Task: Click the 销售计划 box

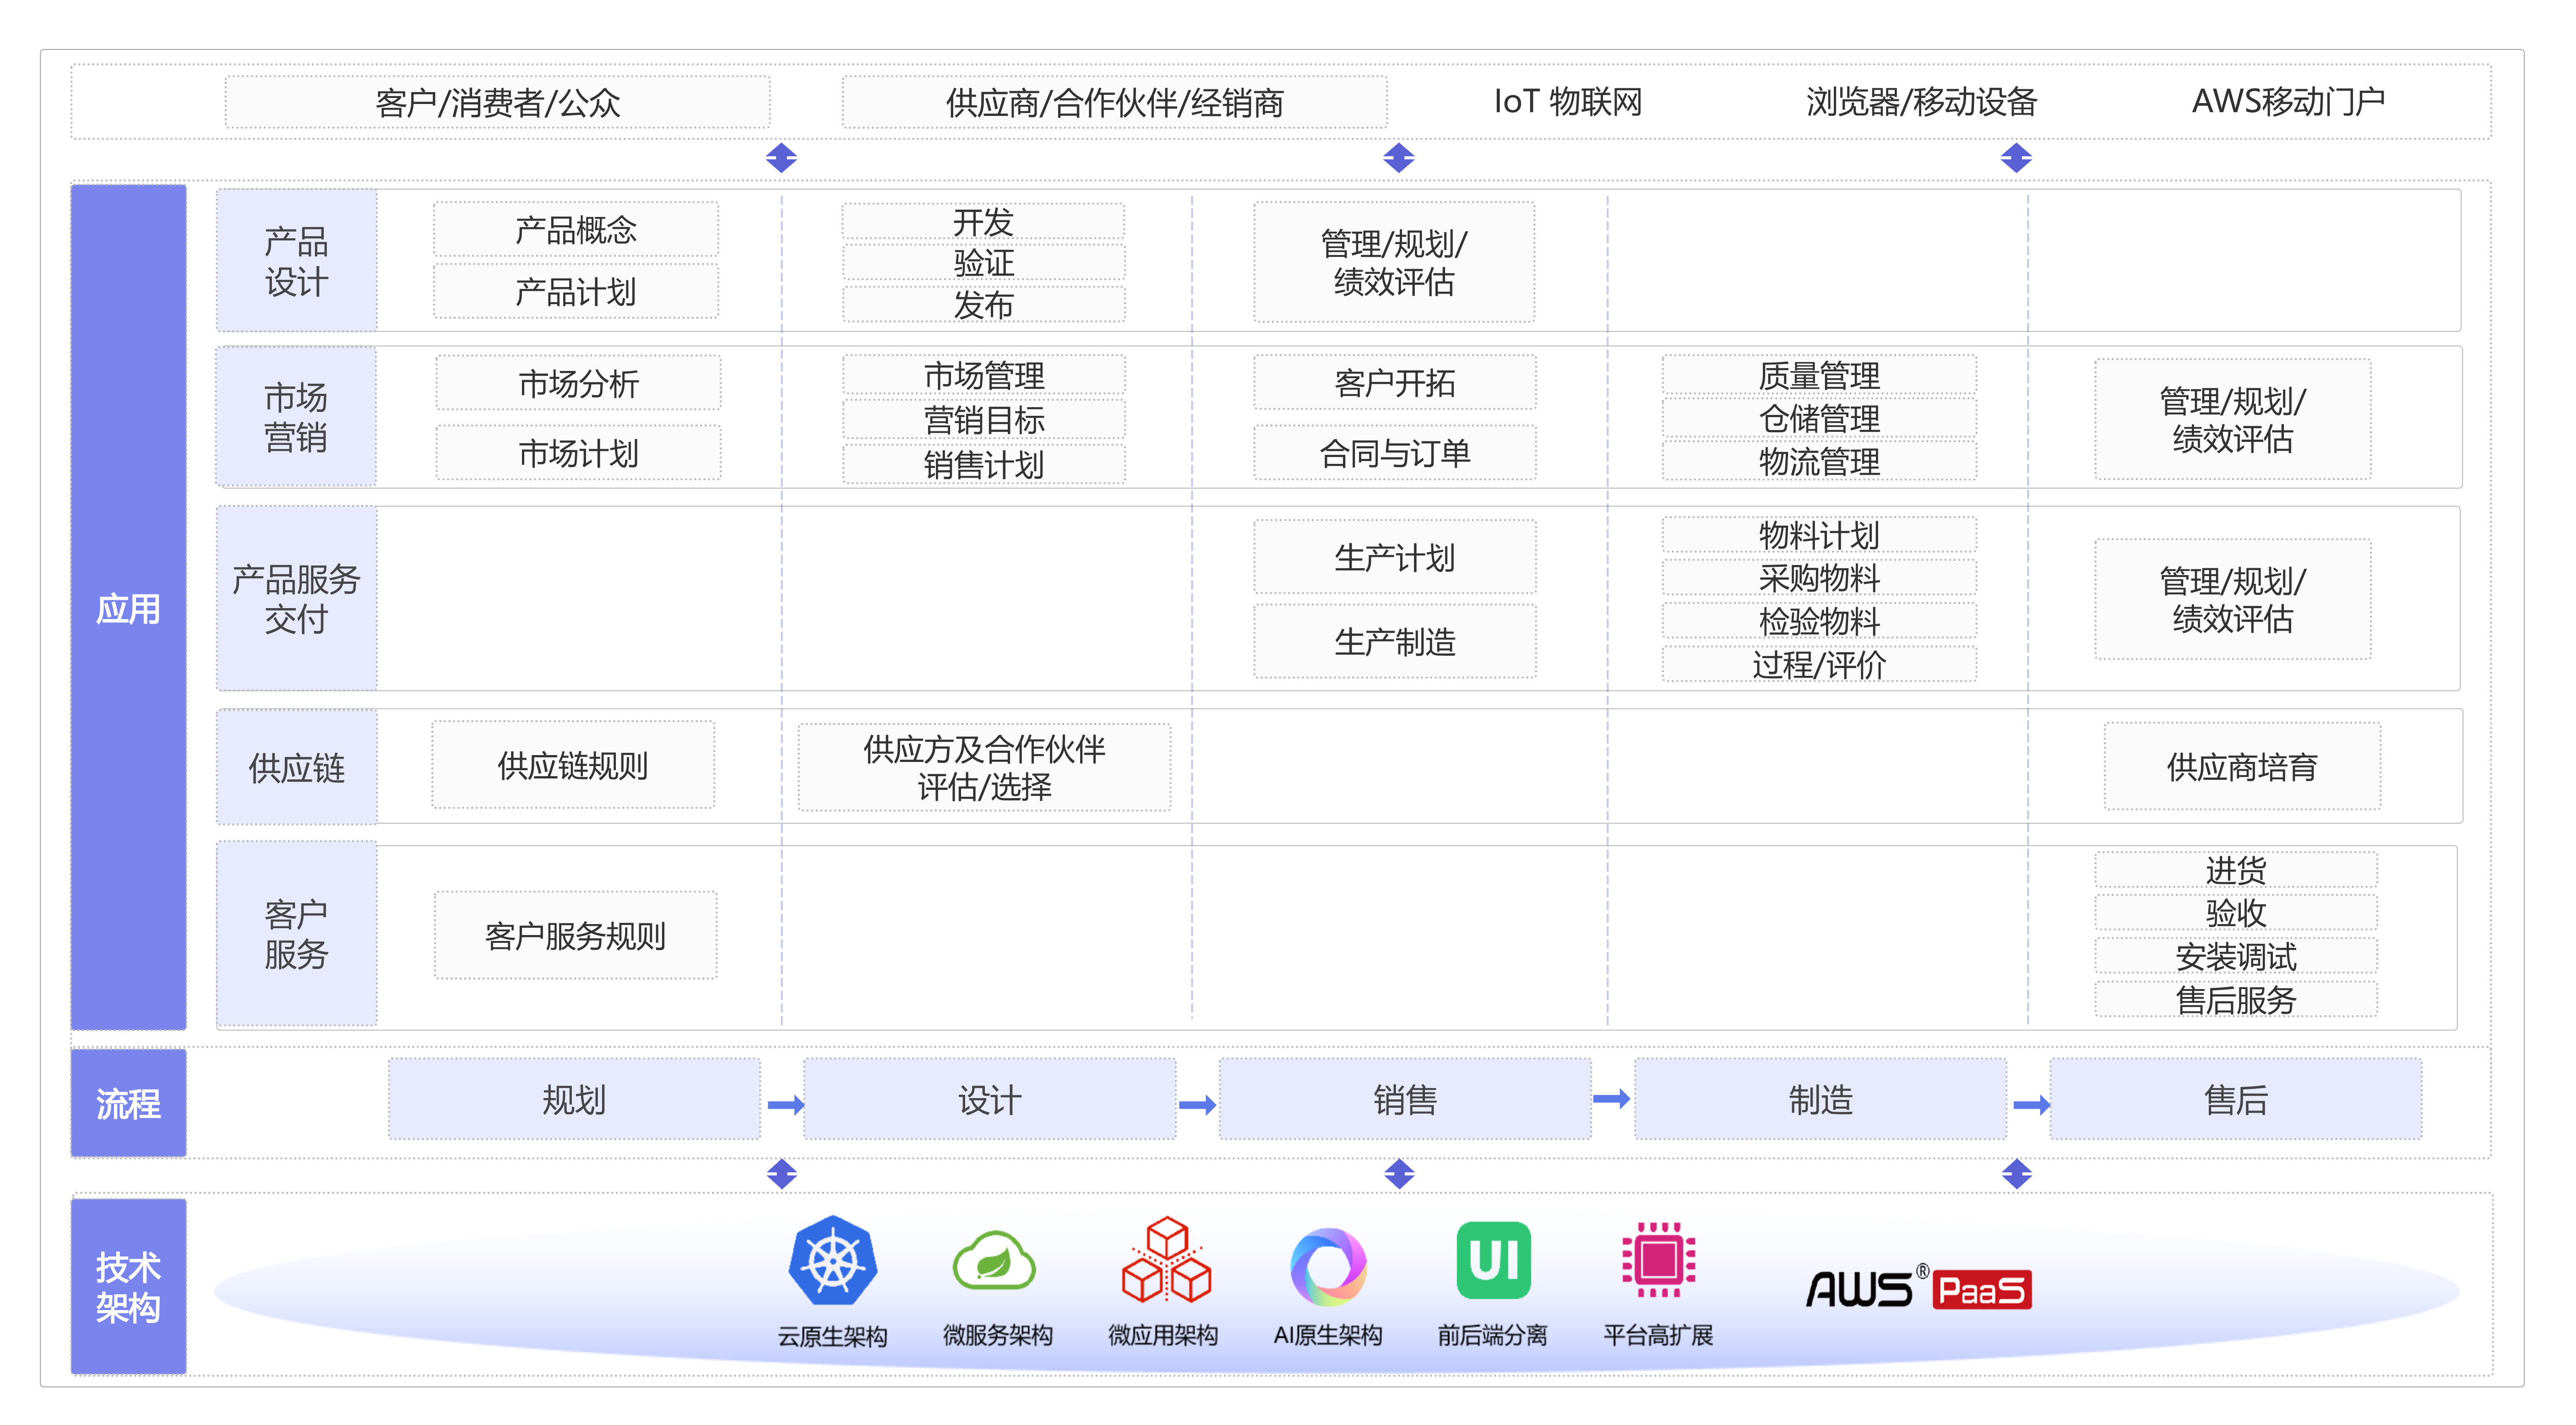Action: click(984, 465)
